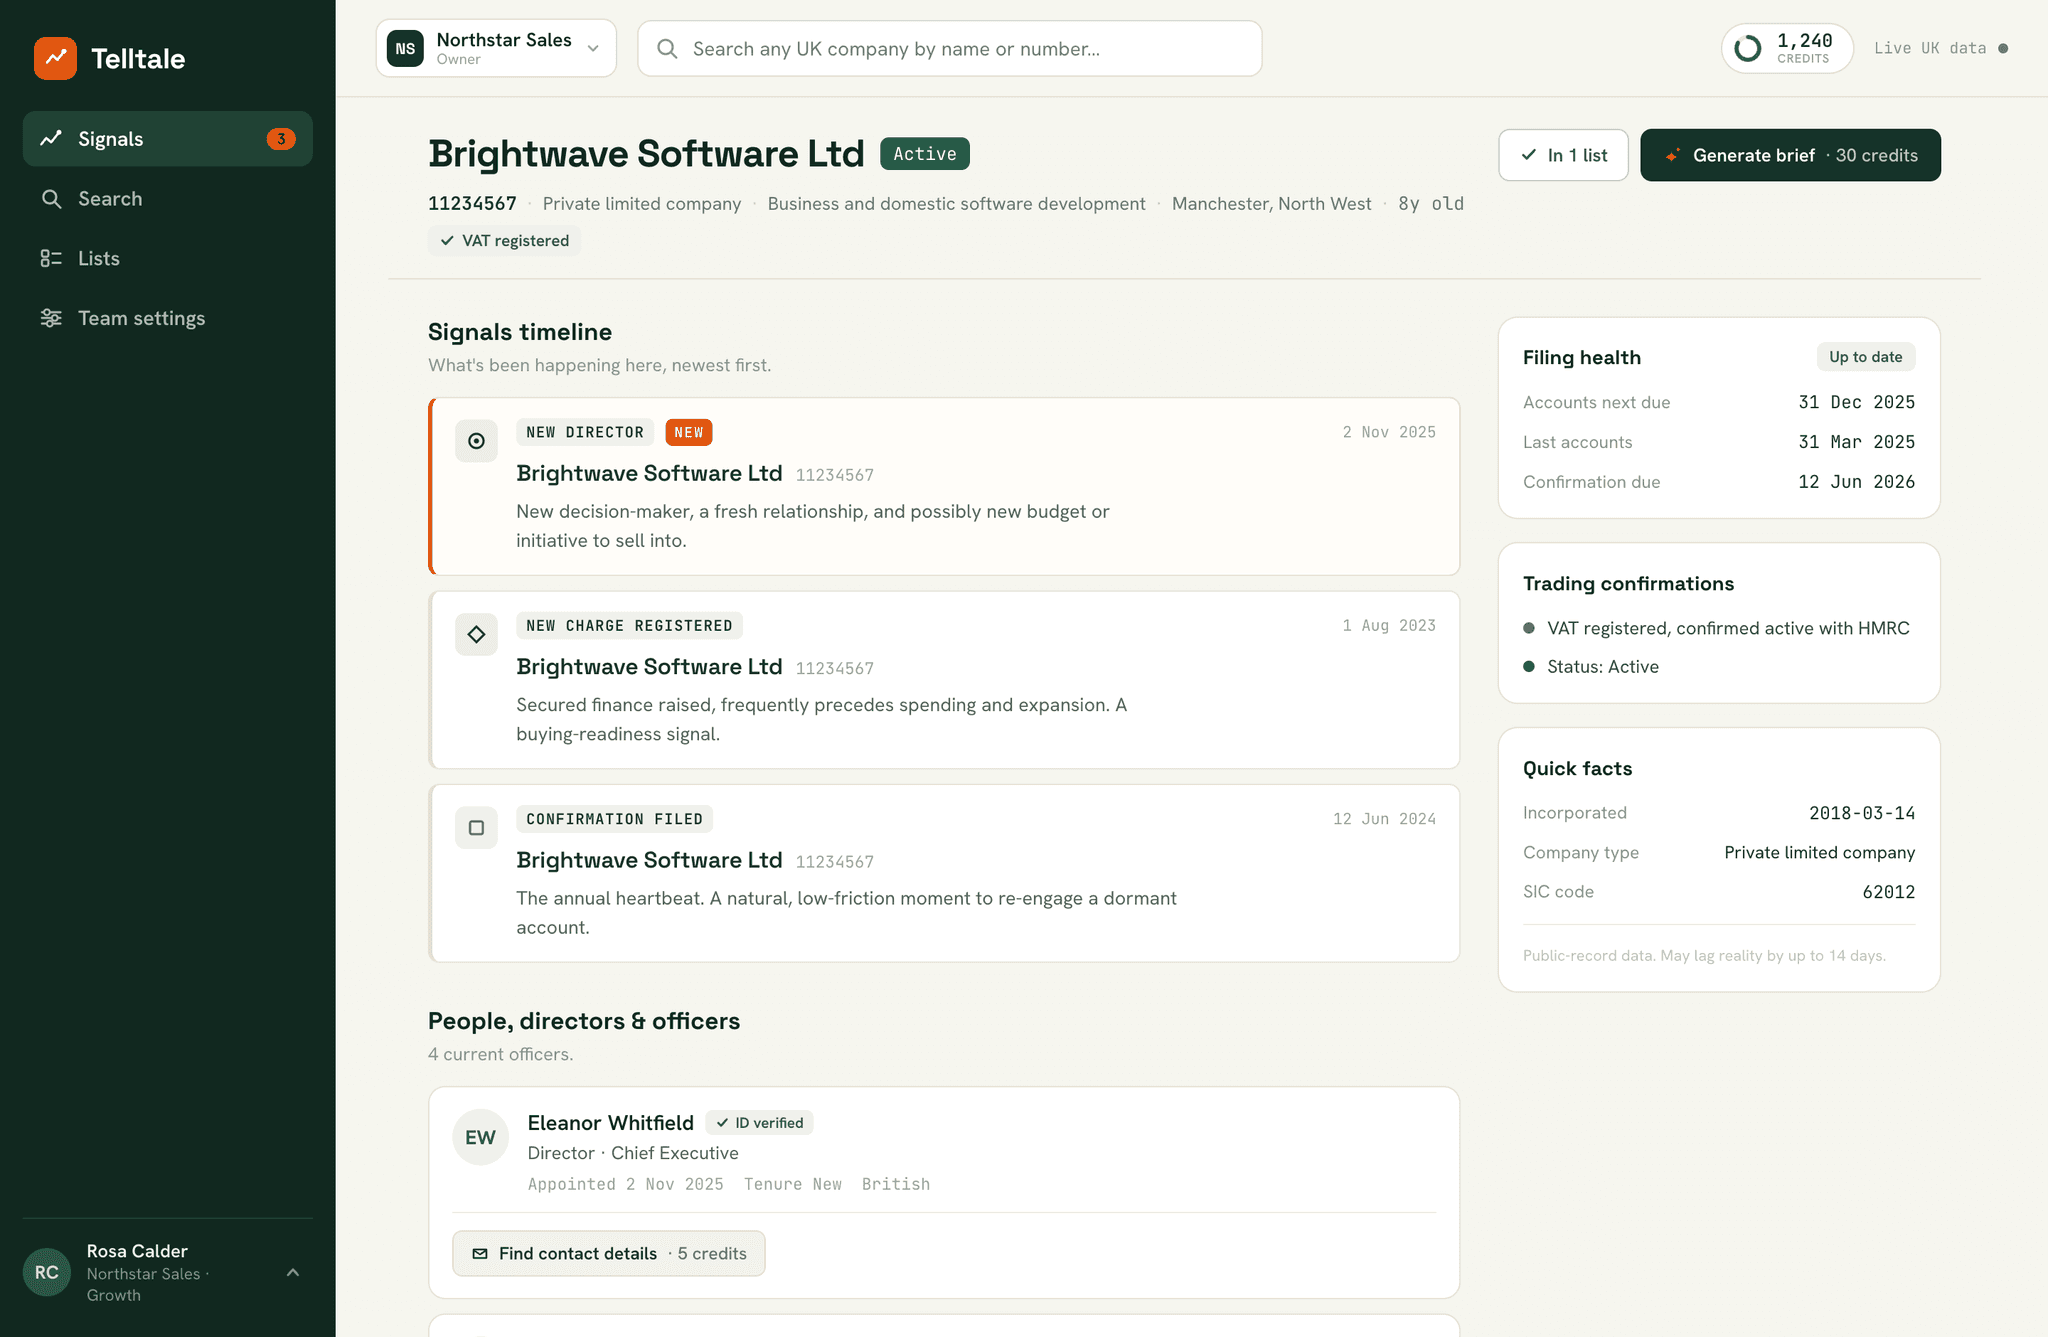Expand the Rosa Calder account menu chevron
Image resolution: width=2048 pixels, height=1337 pixels.
(x=293, y=1273)
